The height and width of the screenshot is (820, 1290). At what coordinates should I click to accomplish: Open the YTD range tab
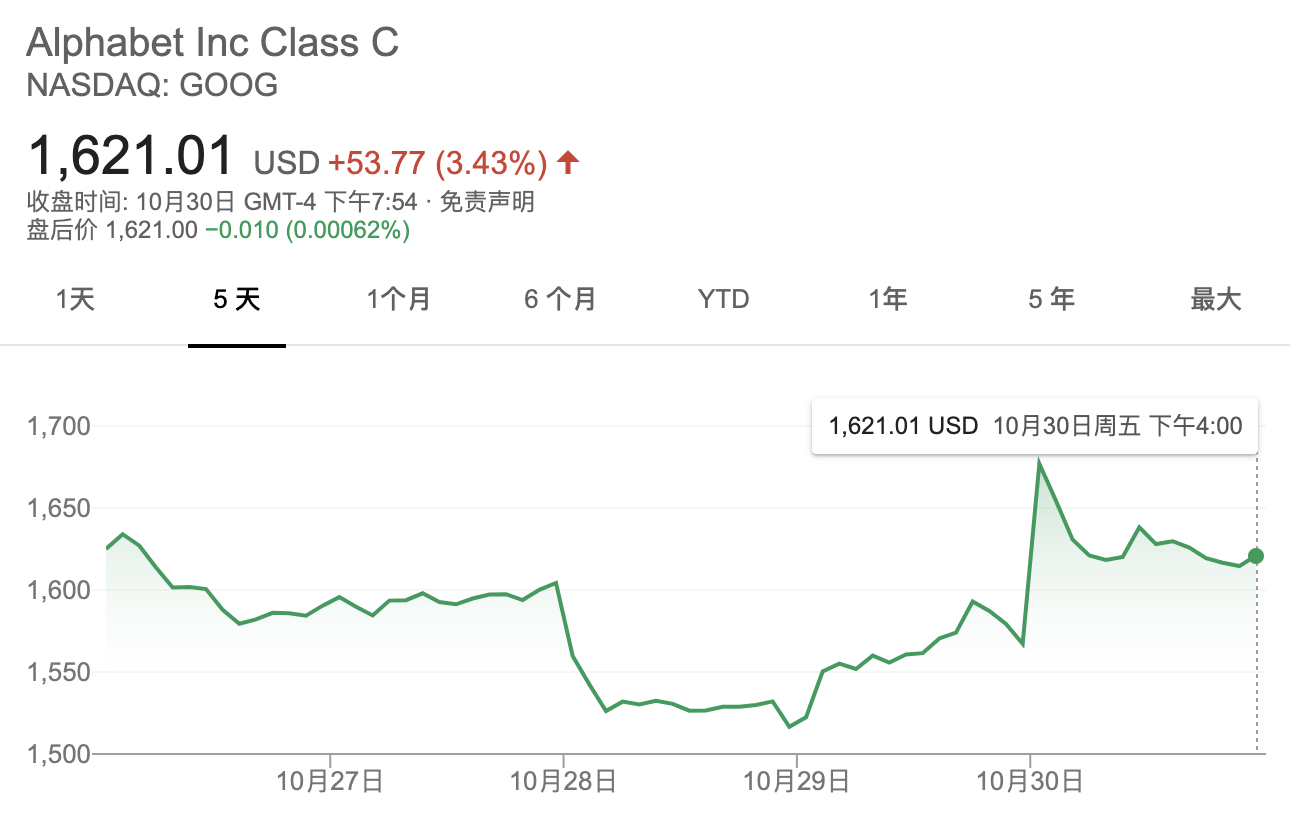click(x=724, y=299)
